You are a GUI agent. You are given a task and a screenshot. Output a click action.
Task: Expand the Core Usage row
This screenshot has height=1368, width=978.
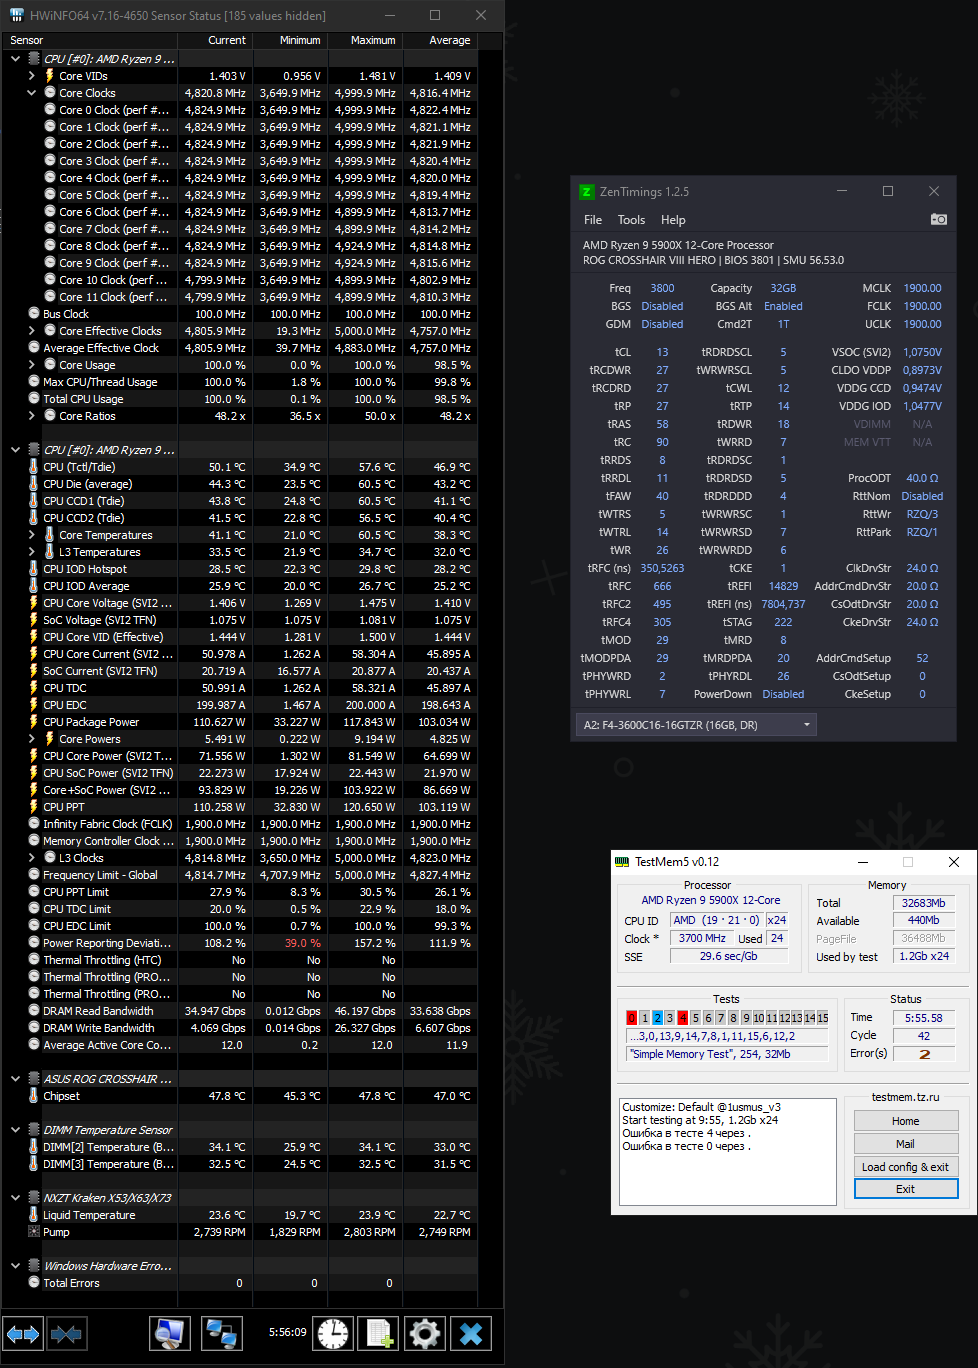point(31,365)
